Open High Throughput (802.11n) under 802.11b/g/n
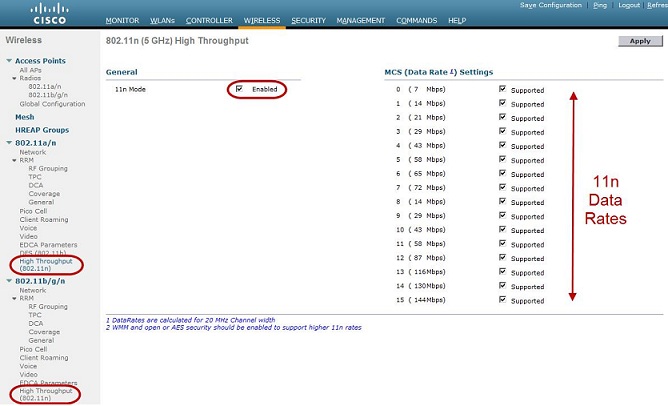This screenshot has height=406, width=668. pyautogui.click(x=46, y=394)
